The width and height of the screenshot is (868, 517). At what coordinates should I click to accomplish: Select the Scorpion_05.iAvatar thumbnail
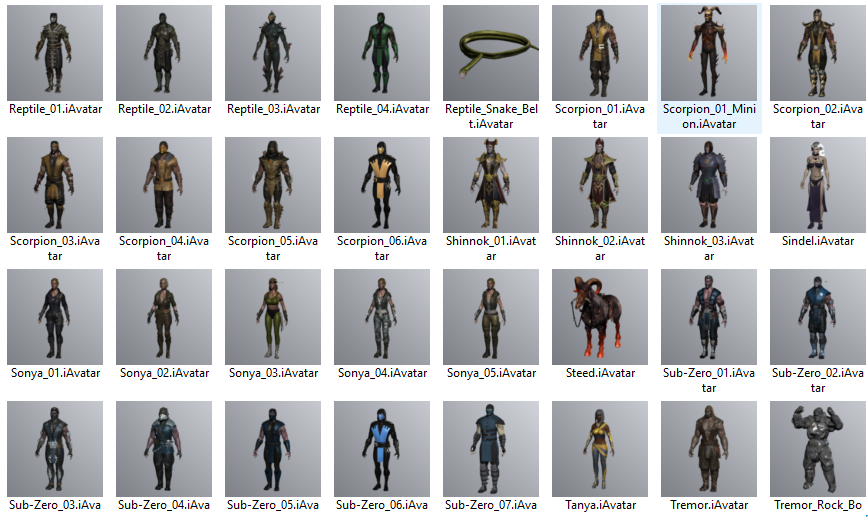[273, 185]
